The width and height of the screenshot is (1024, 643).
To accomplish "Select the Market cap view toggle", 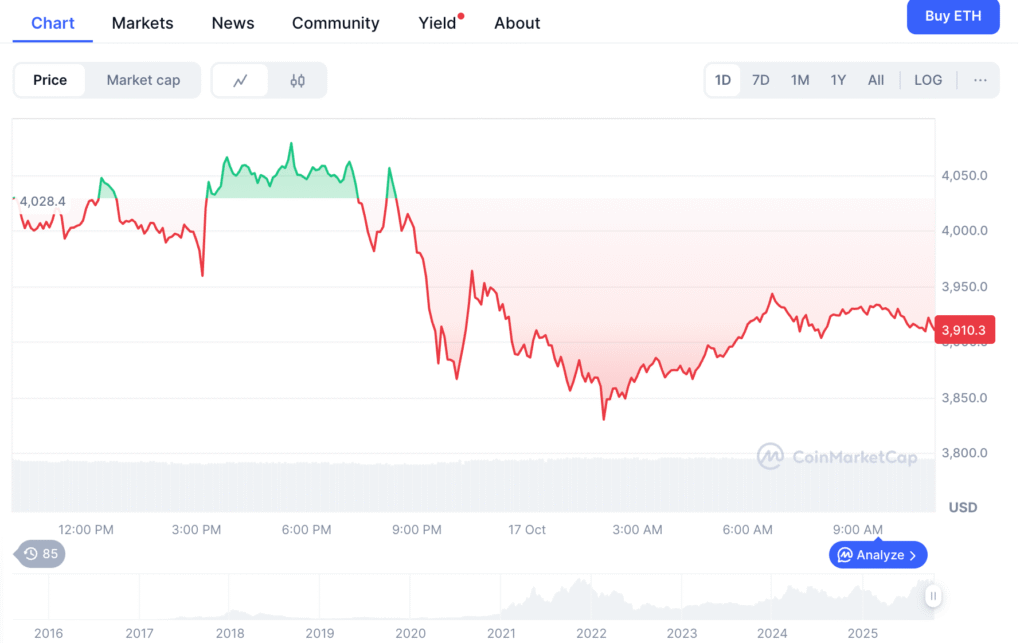I will coord(143,80).
